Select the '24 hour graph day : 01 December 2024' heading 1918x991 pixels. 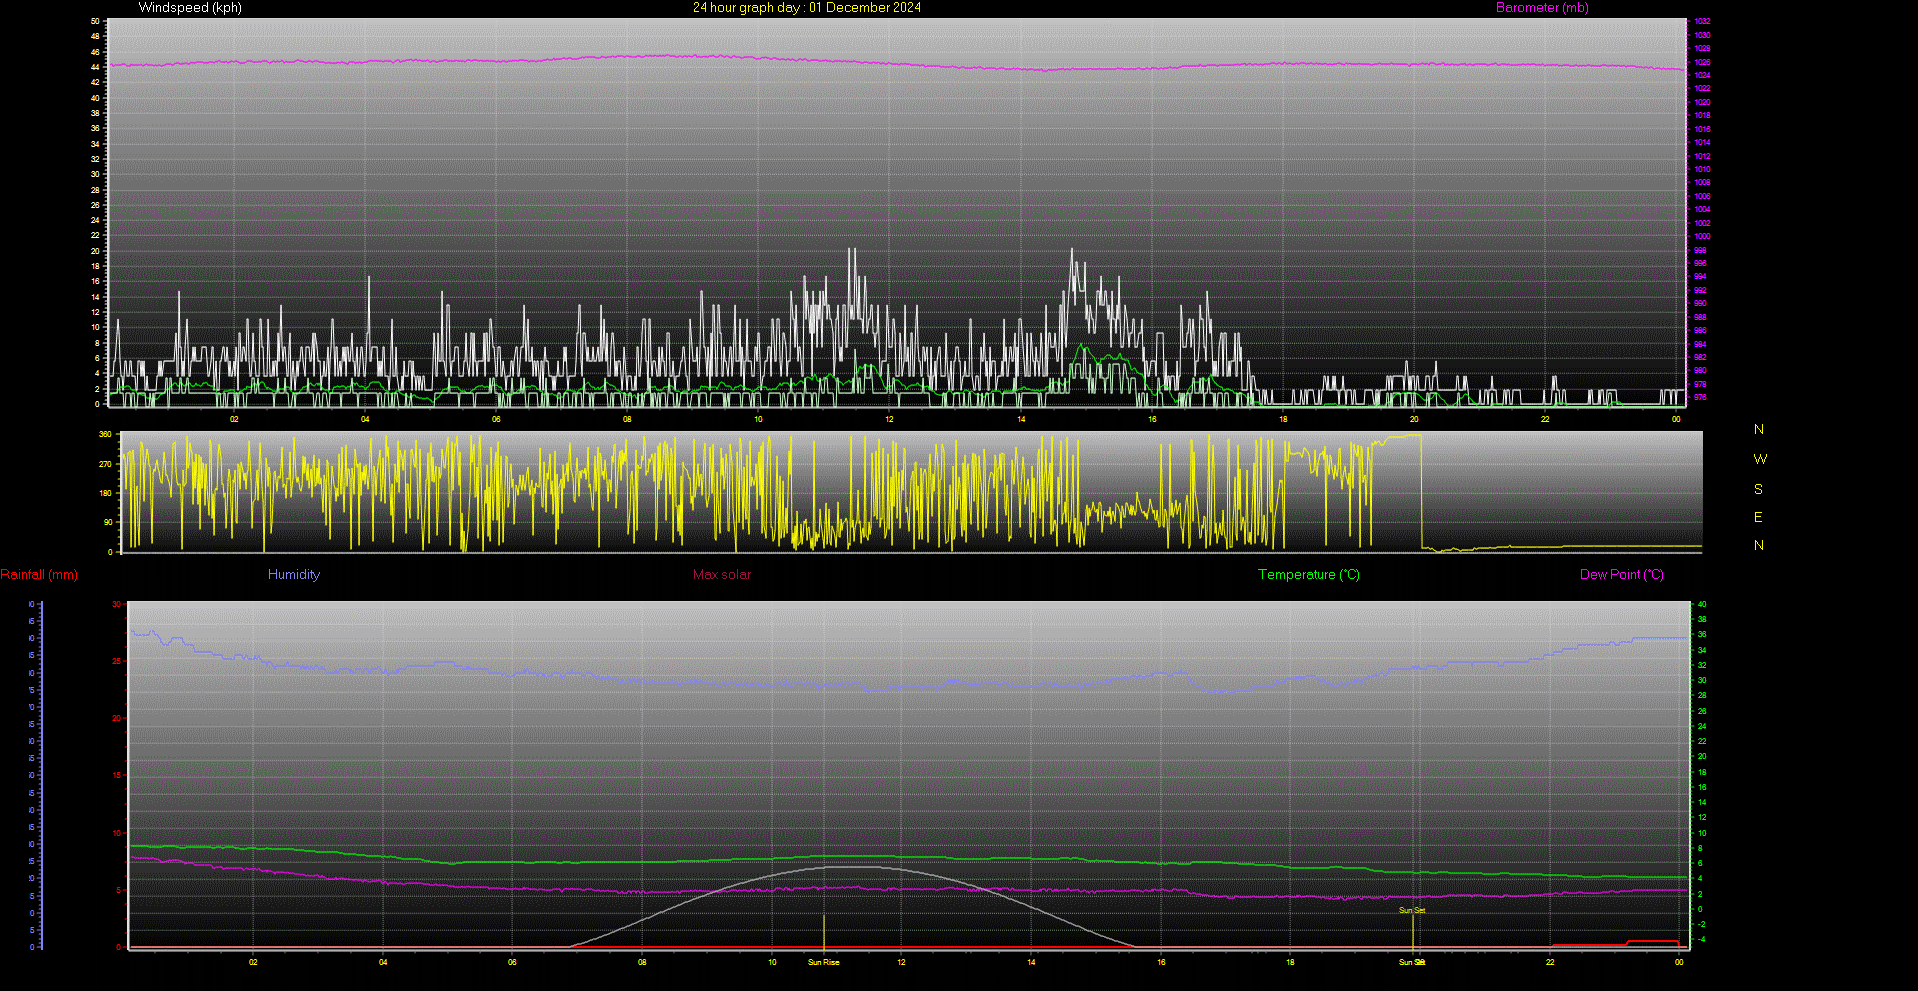[x=807, y=8]
